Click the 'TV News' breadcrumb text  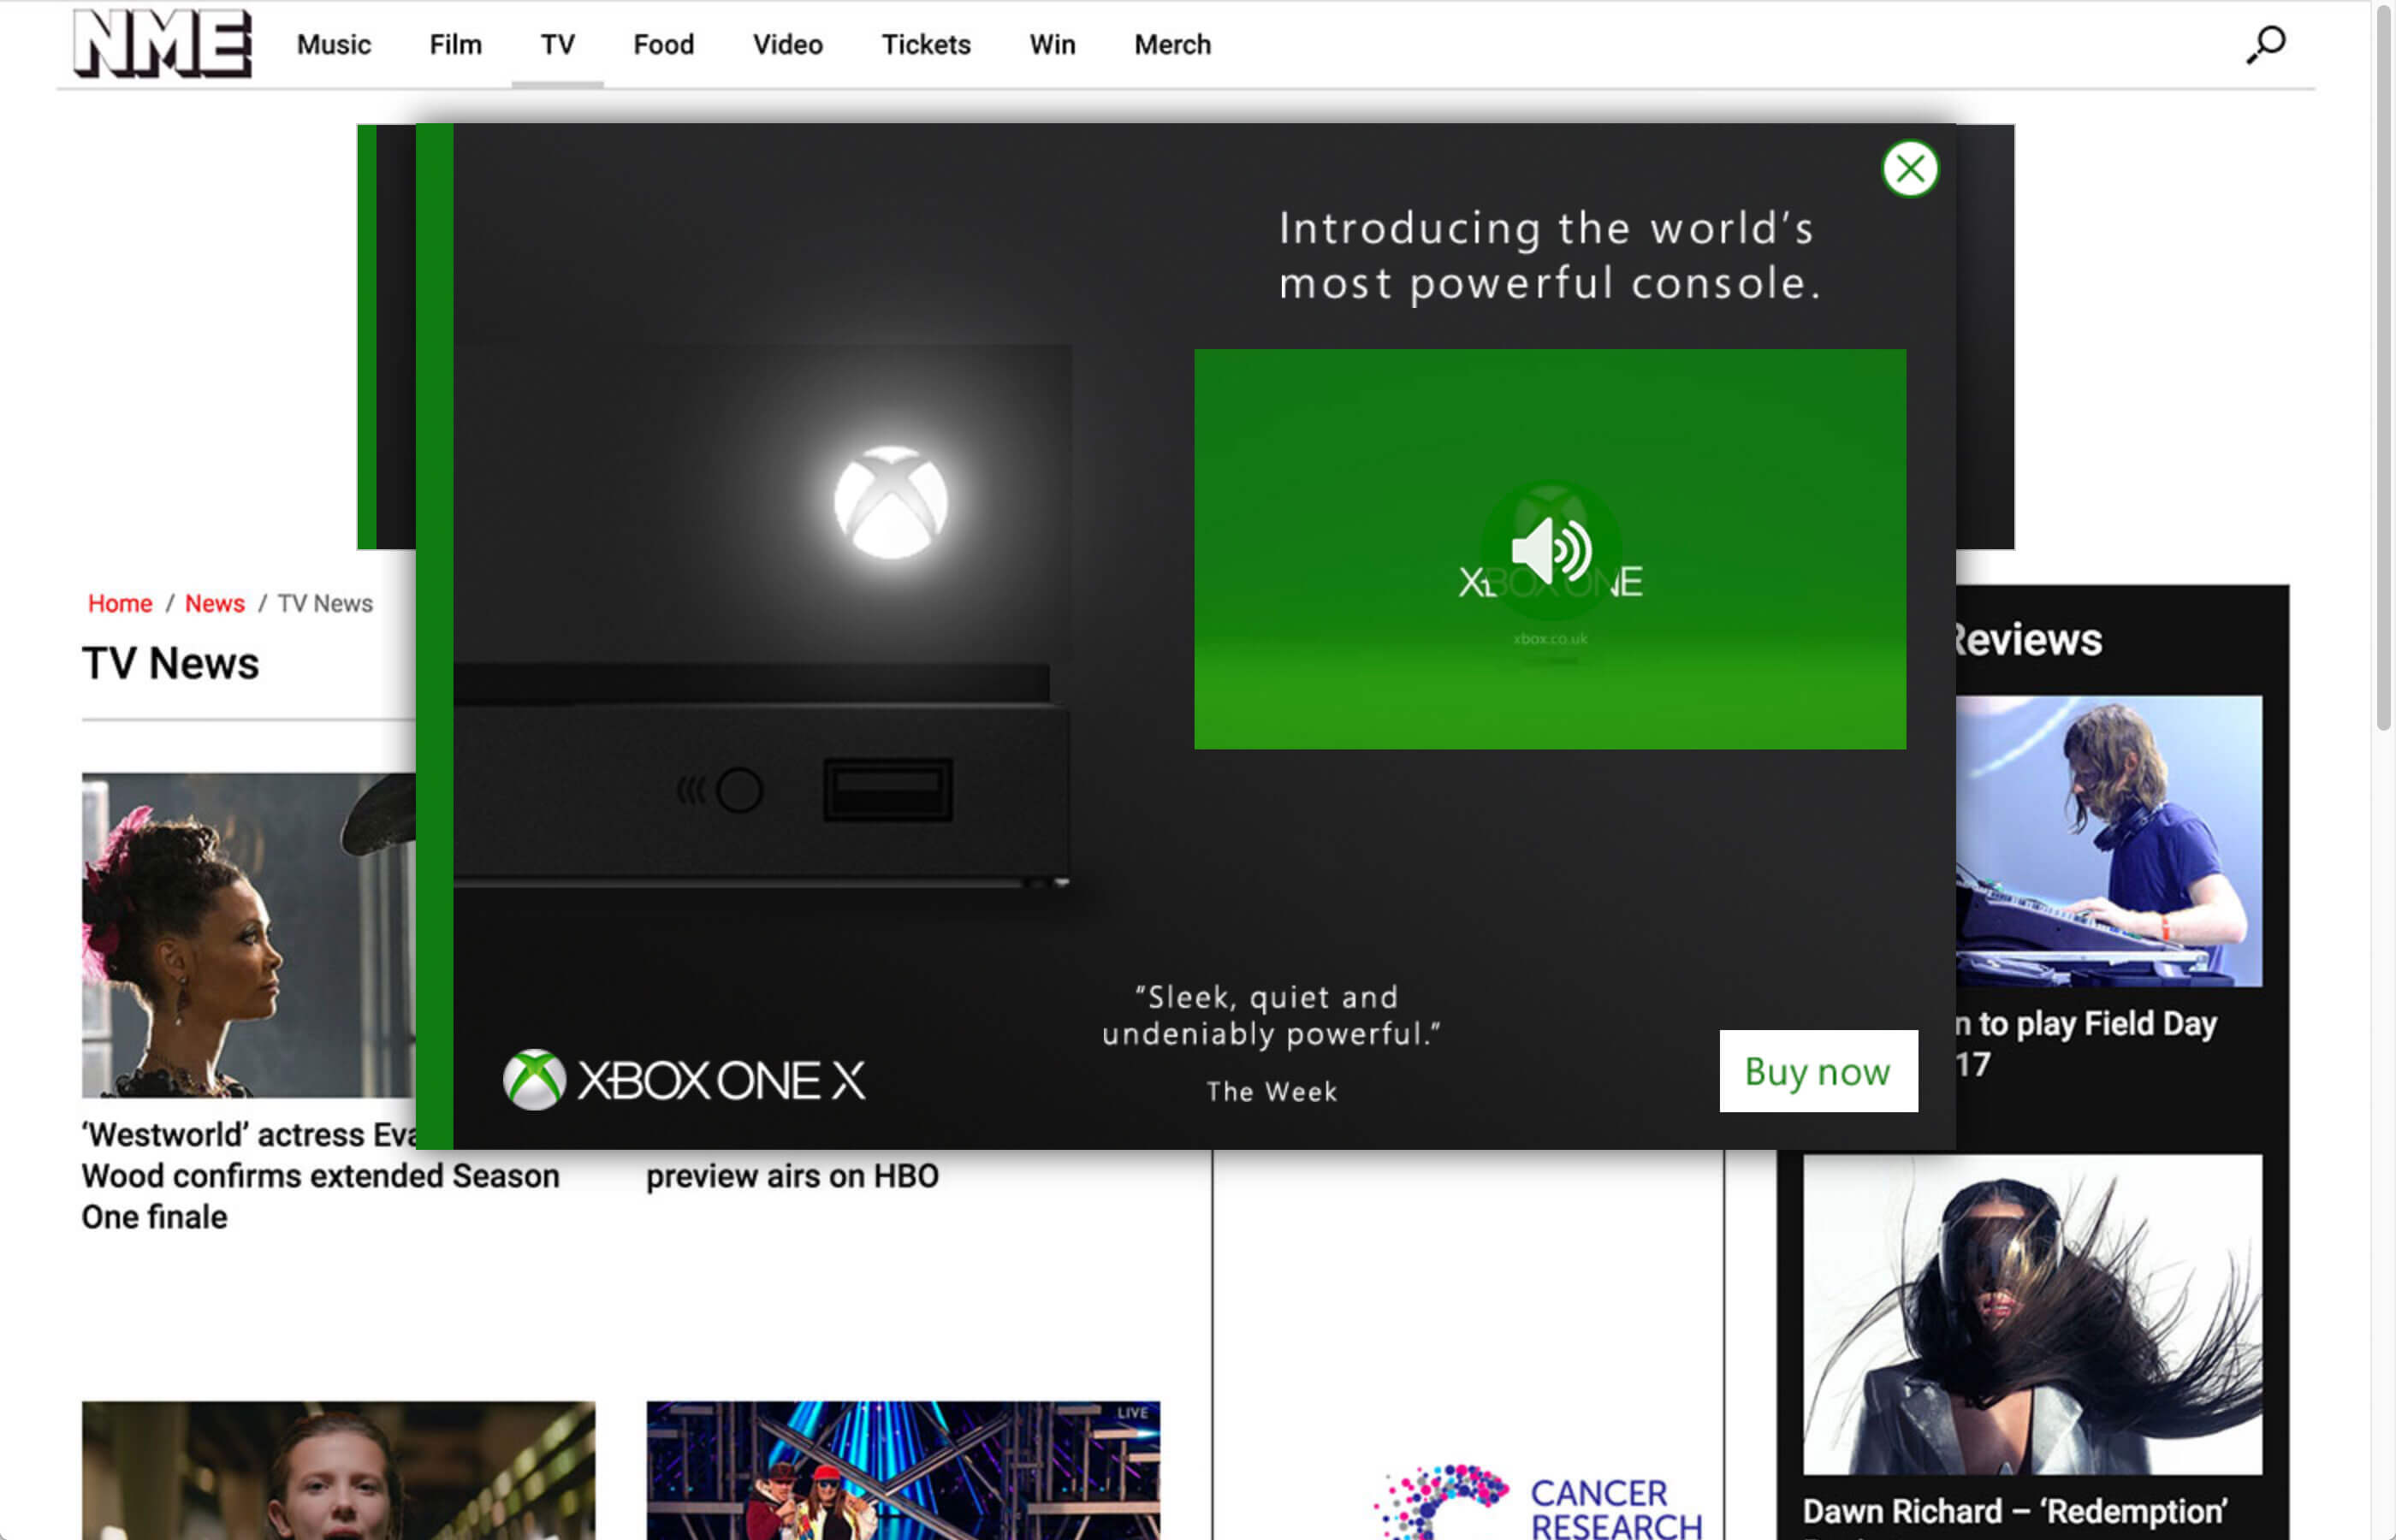(325, 604)
